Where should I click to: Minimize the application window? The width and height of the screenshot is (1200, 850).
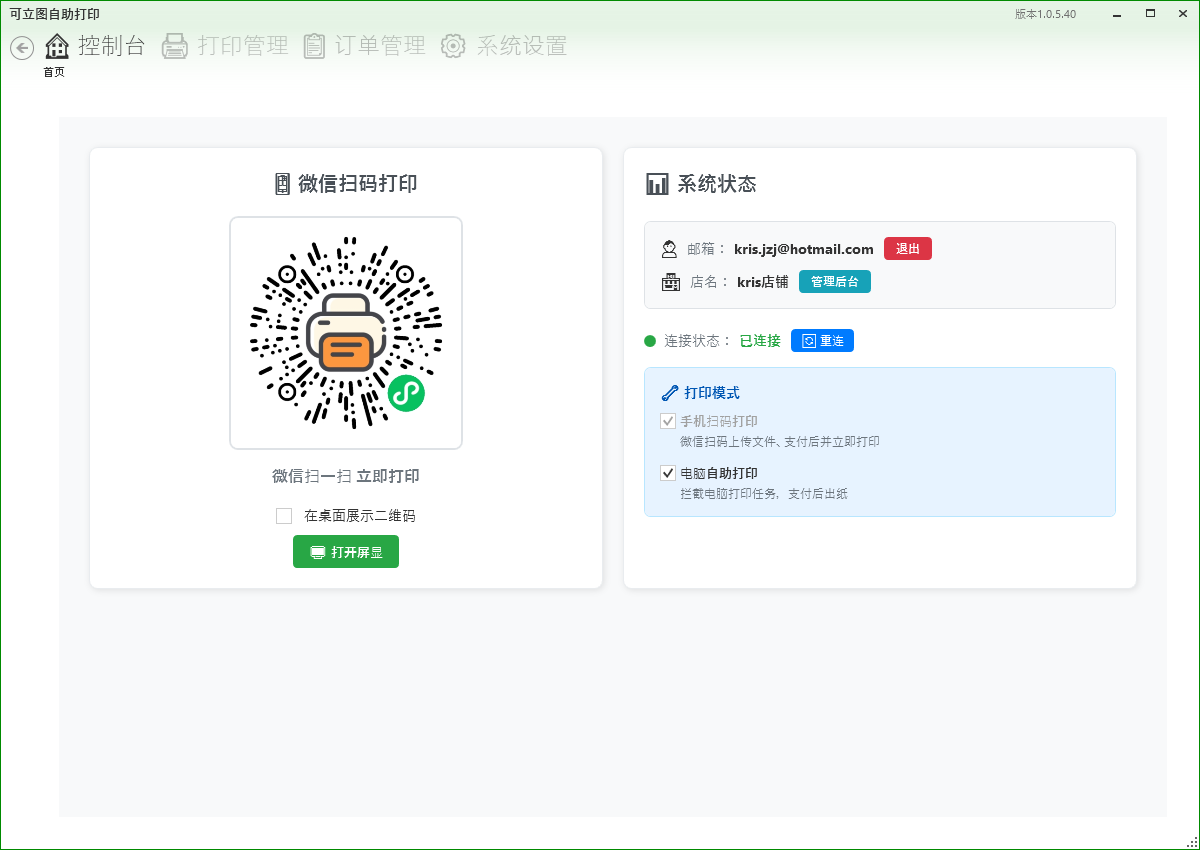coord(1115,13)
